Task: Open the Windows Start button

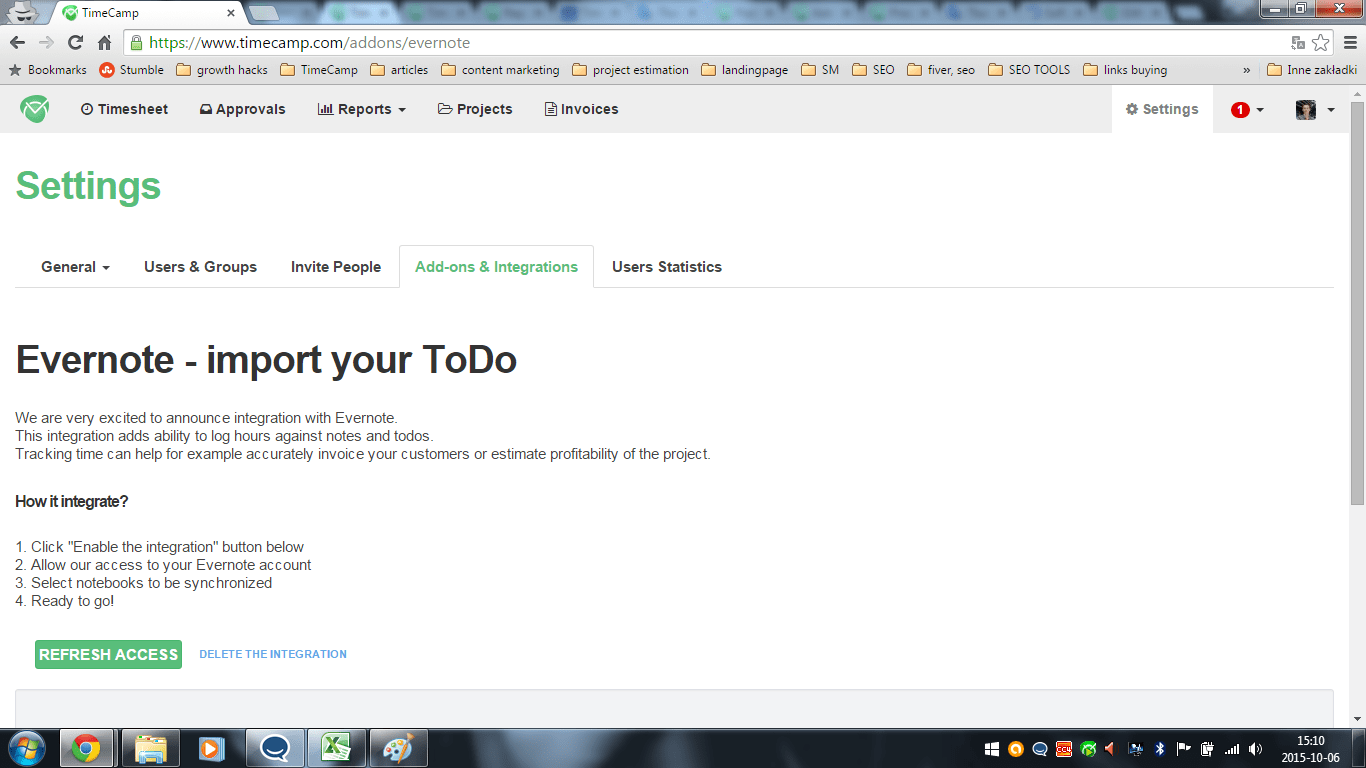Action: [26, 748]
